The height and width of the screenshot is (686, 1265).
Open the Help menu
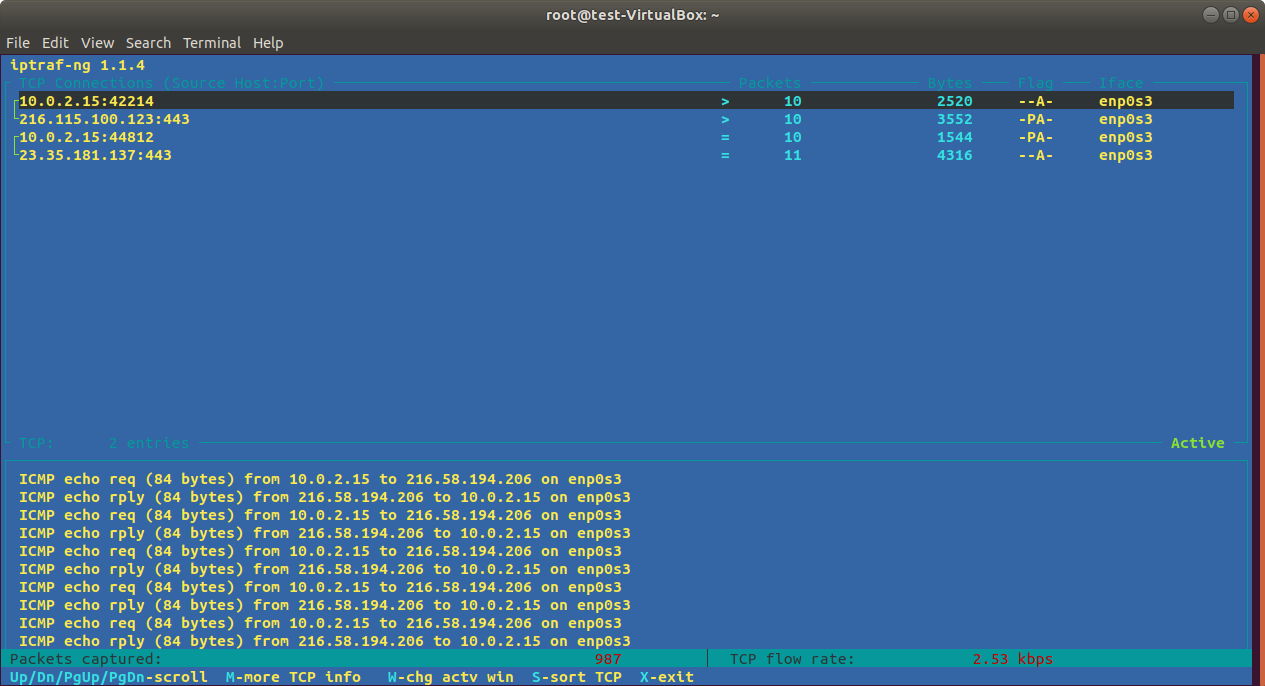click(268, 43)
